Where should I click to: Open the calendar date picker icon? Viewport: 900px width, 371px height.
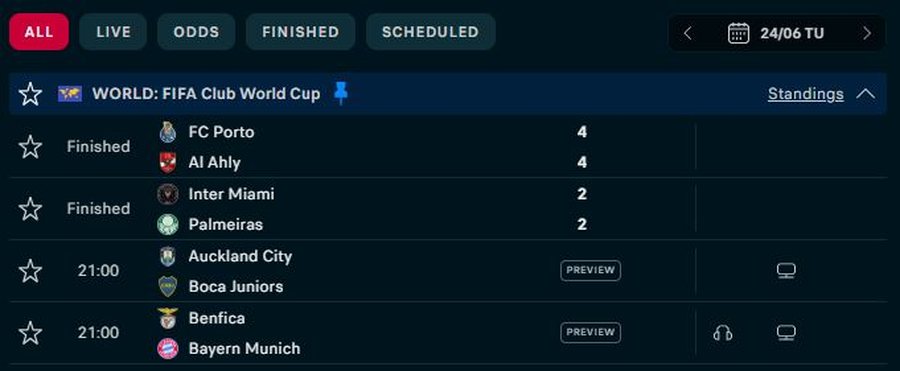[x=738, y=33]
